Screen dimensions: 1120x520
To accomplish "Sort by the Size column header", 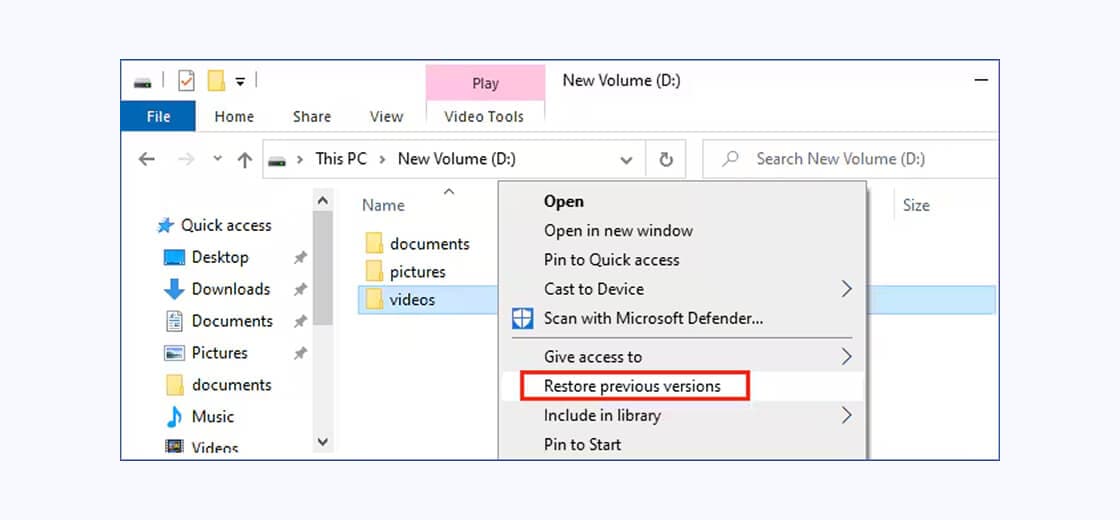I will click(916, 206).
